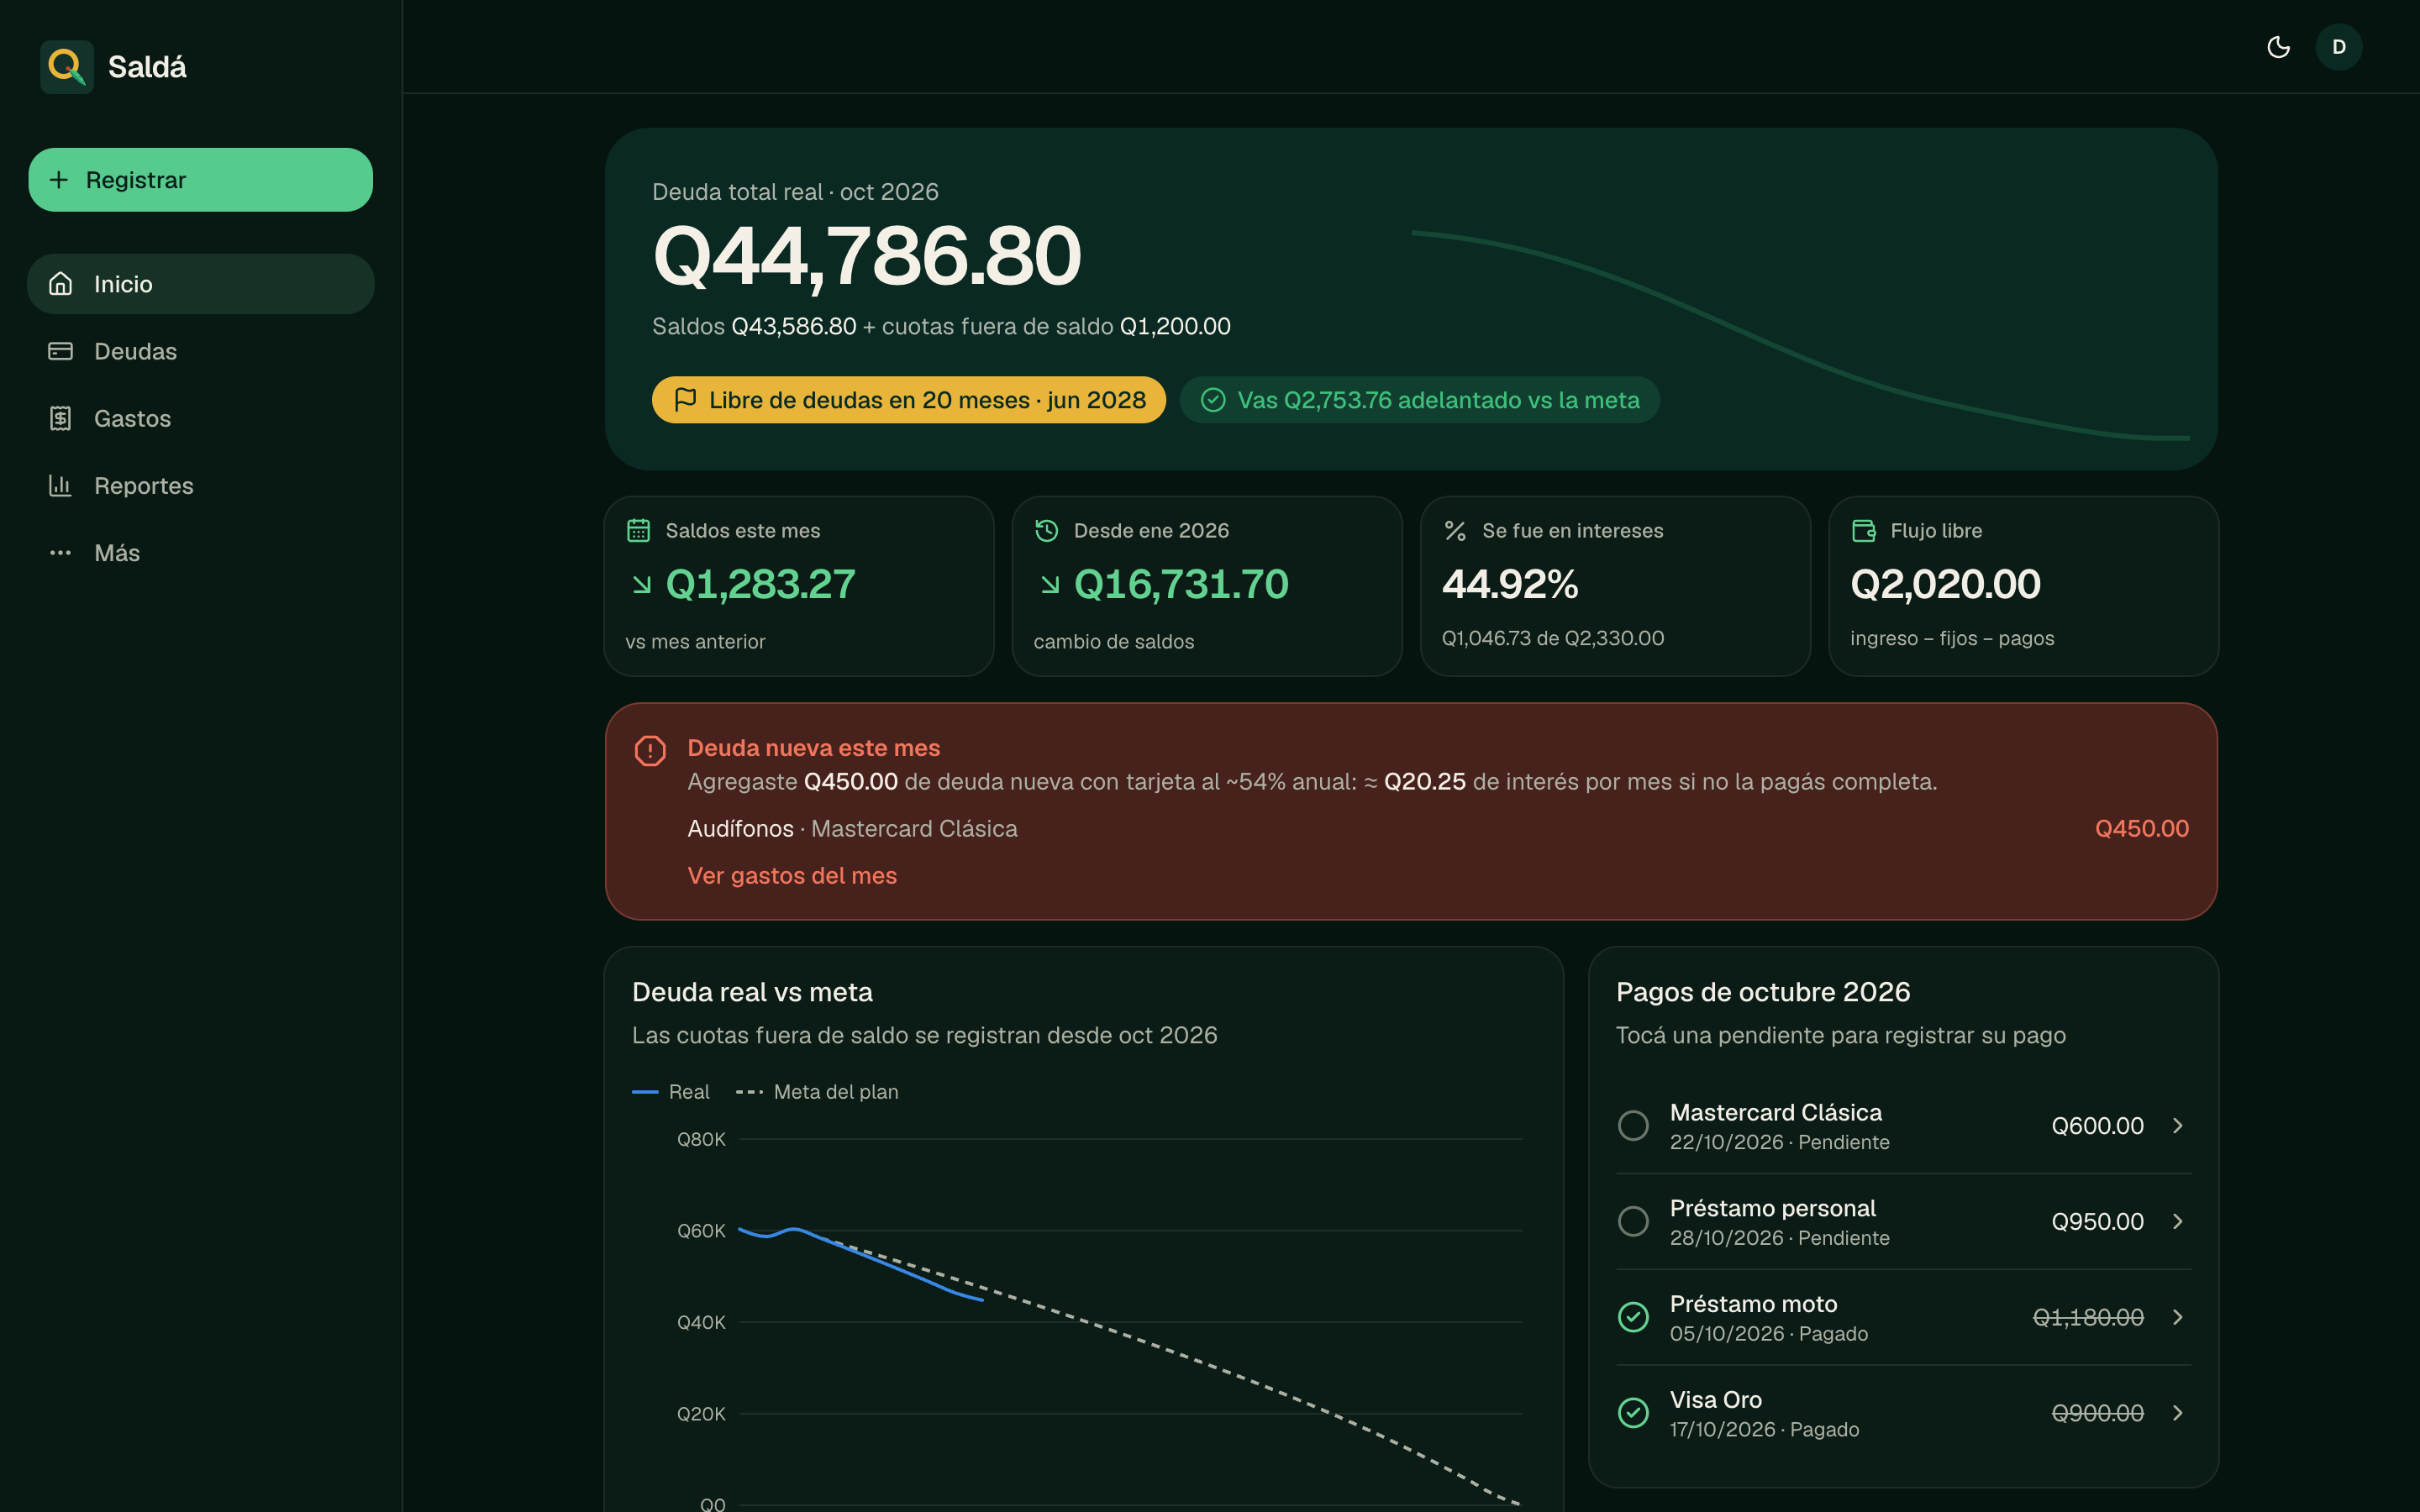Image resolution: width=2420 pixels, height=1512 pixels.
Task: Open the Gastos section
Action: point(201,418)
